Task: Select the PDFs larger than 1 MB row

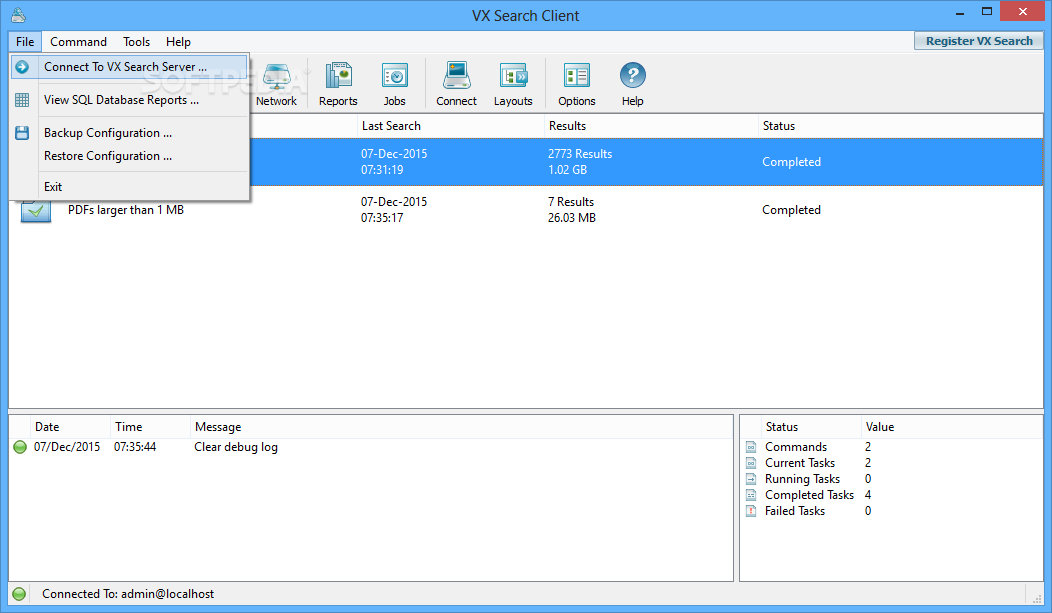Action: 526,210
